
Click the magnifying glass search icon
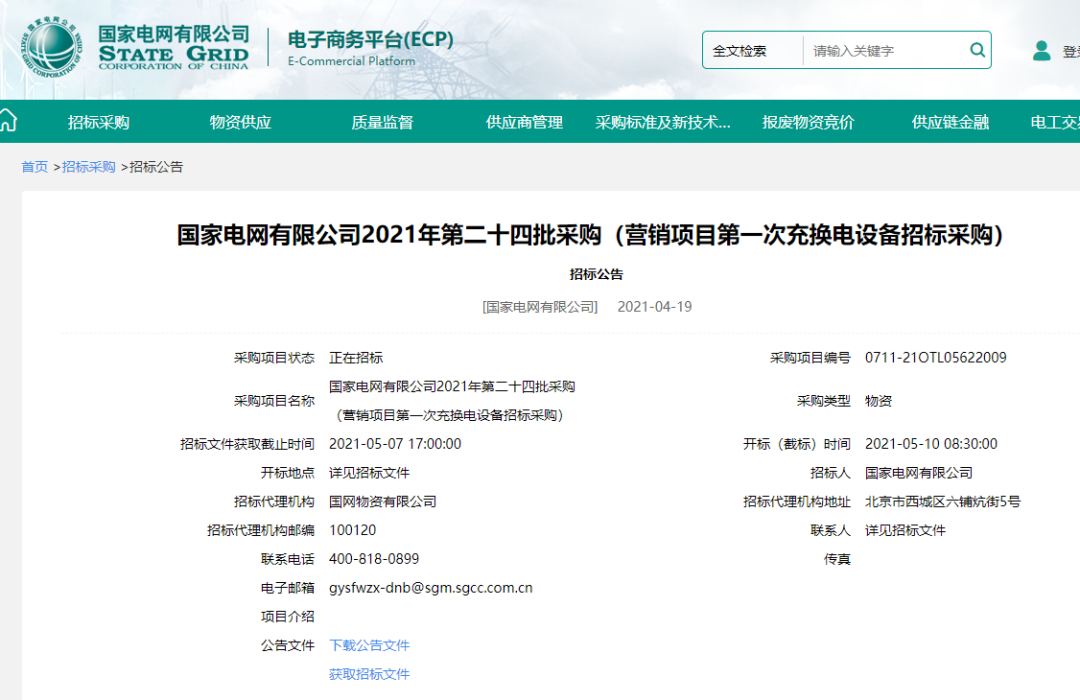point(977,50)
